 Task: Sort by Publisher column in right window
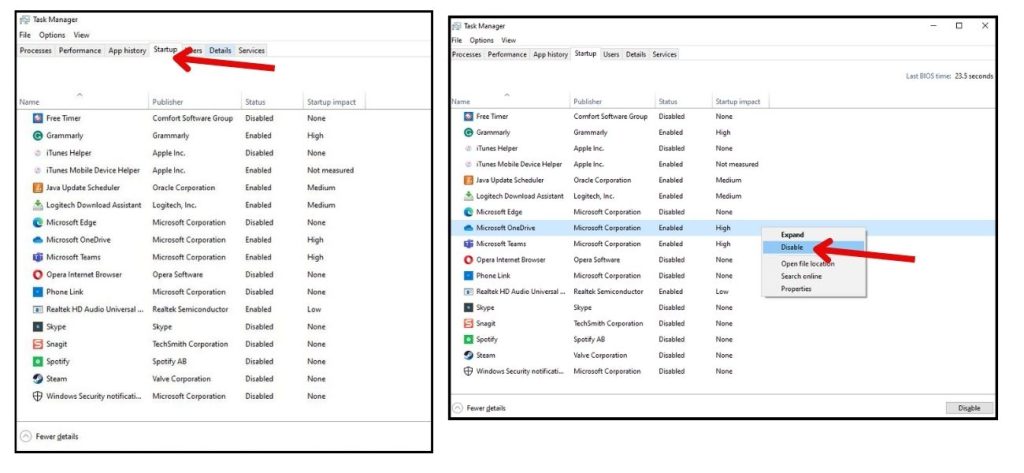click(588, 102)
